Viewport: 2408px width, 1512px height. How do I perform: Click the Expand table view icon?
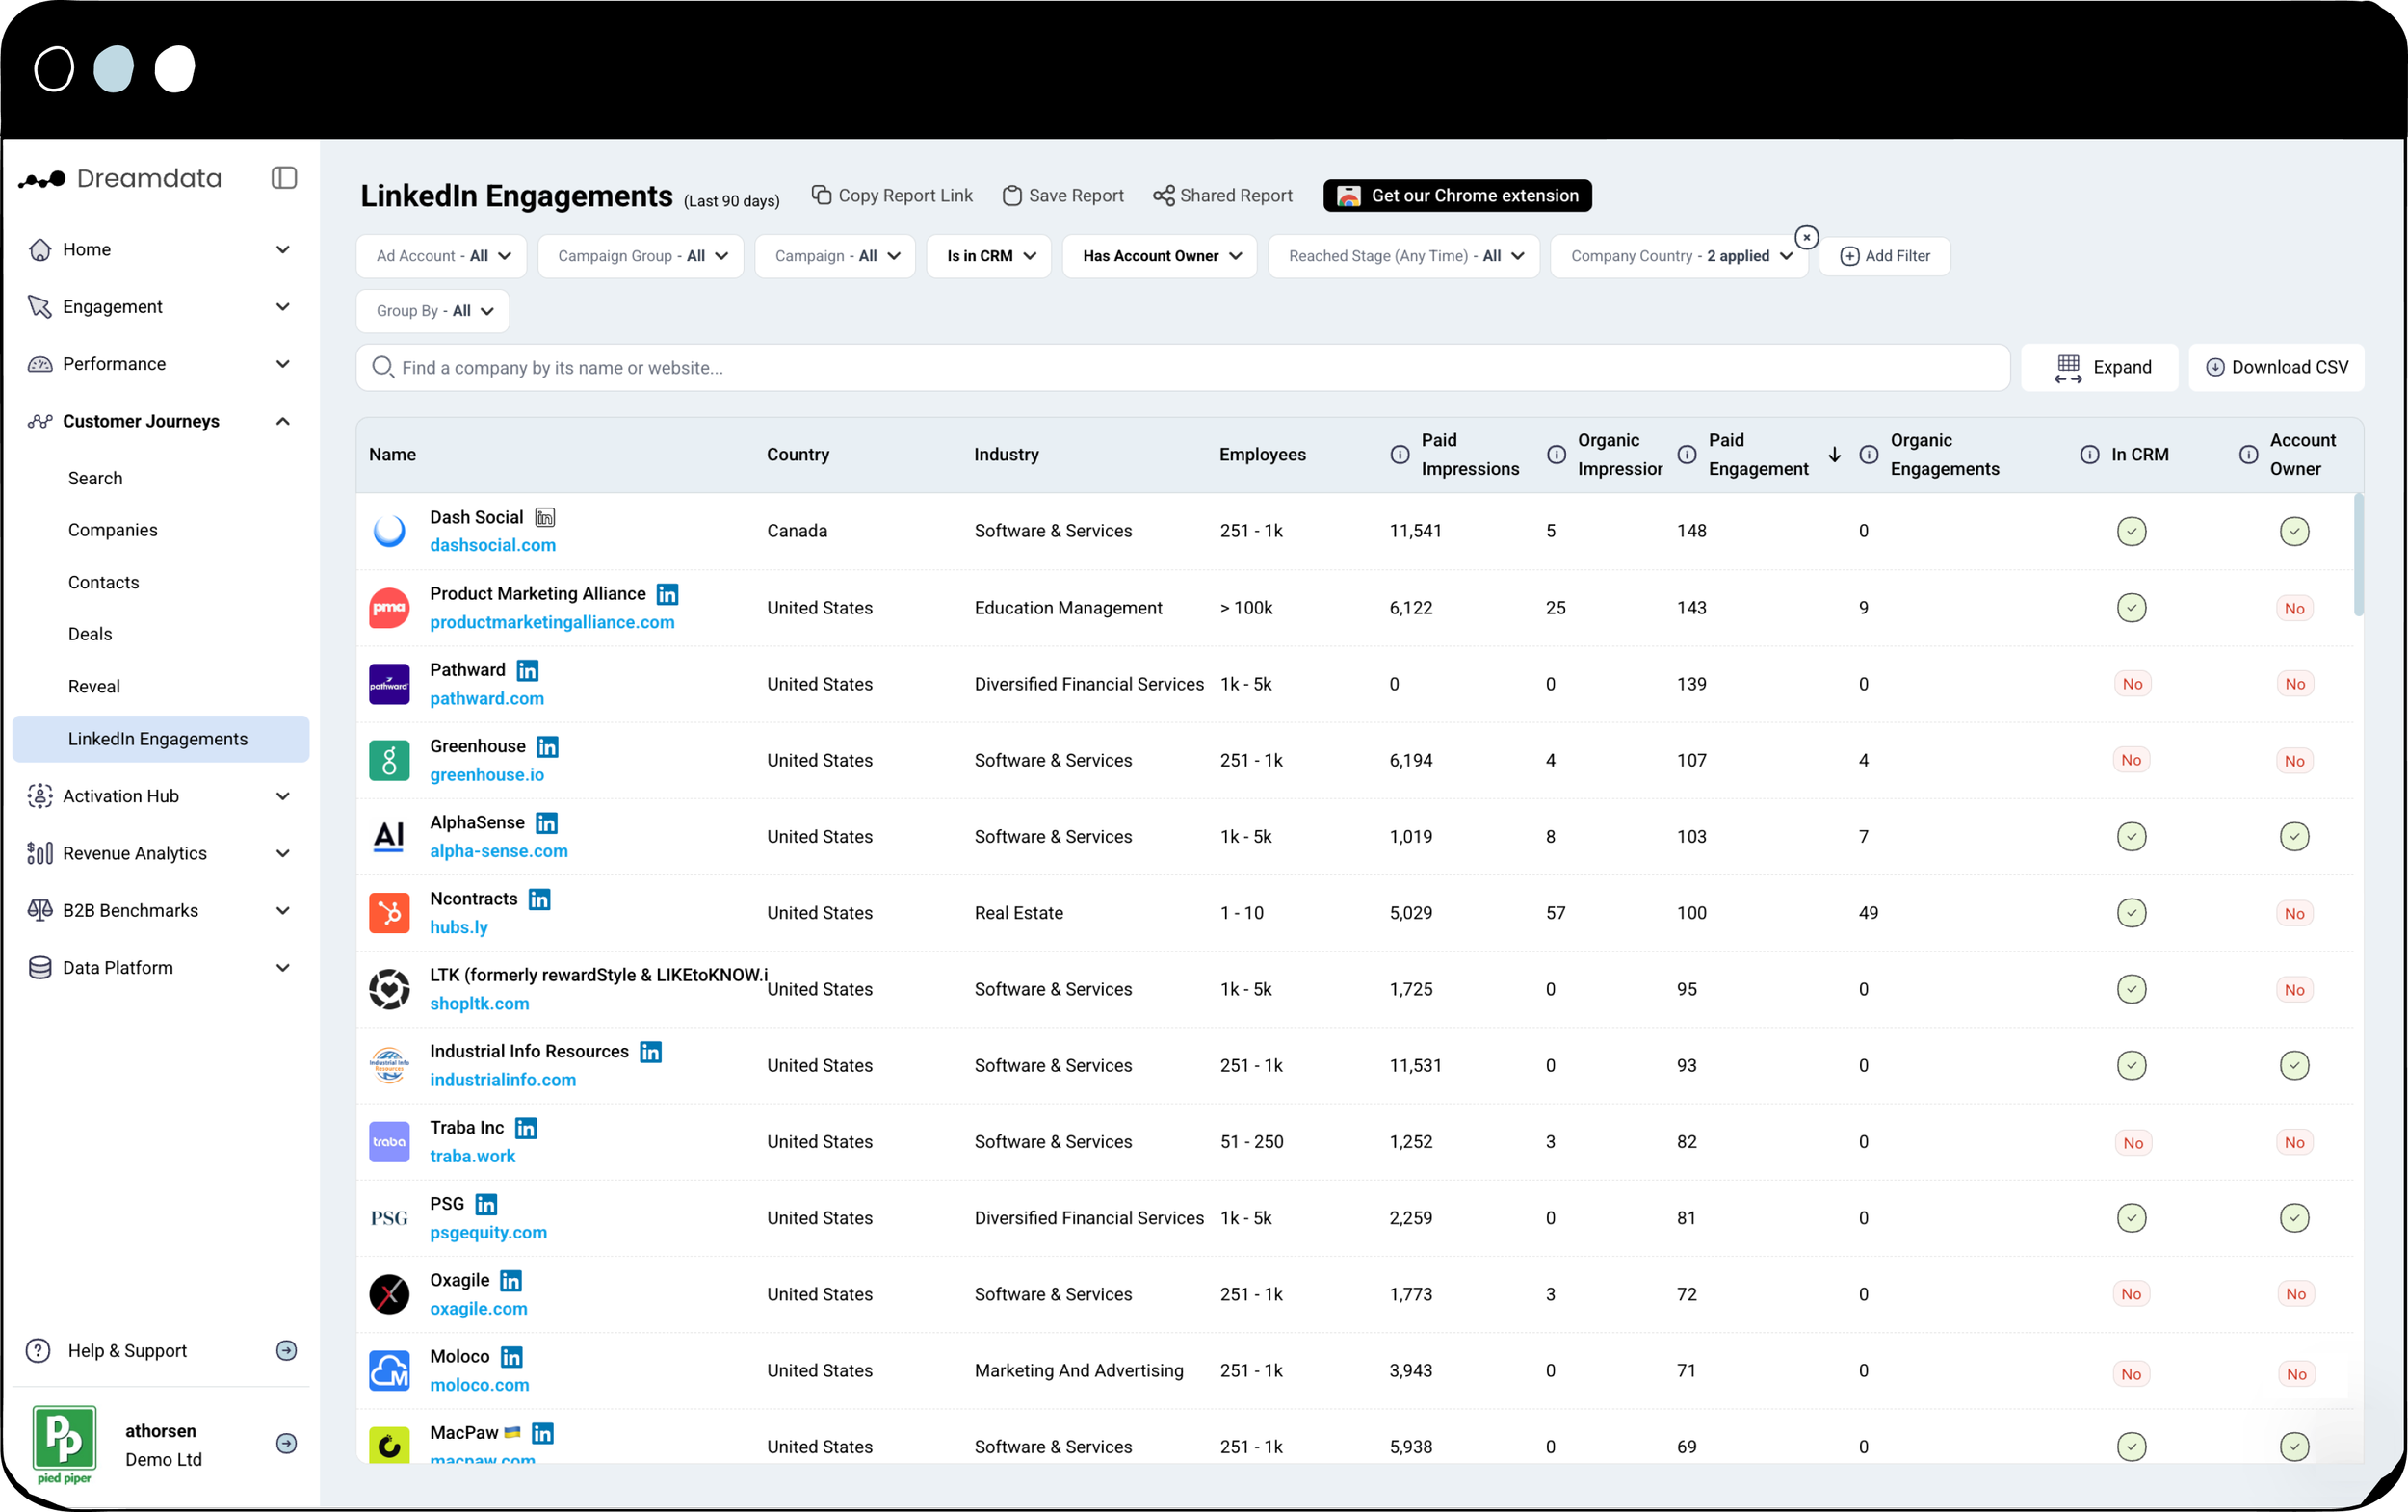coord(2068,368)
